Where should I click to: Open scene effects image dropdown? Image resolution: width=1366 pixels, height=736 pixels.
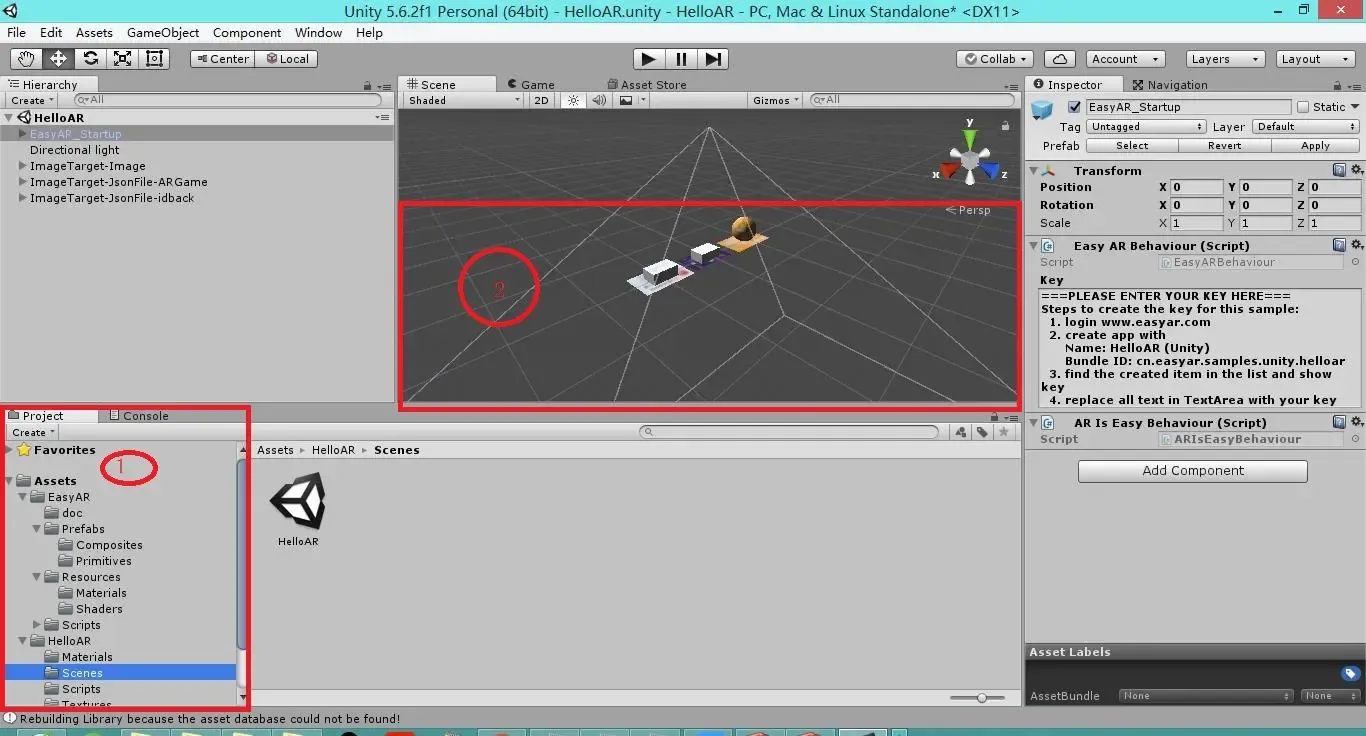(x=630, y=100)
